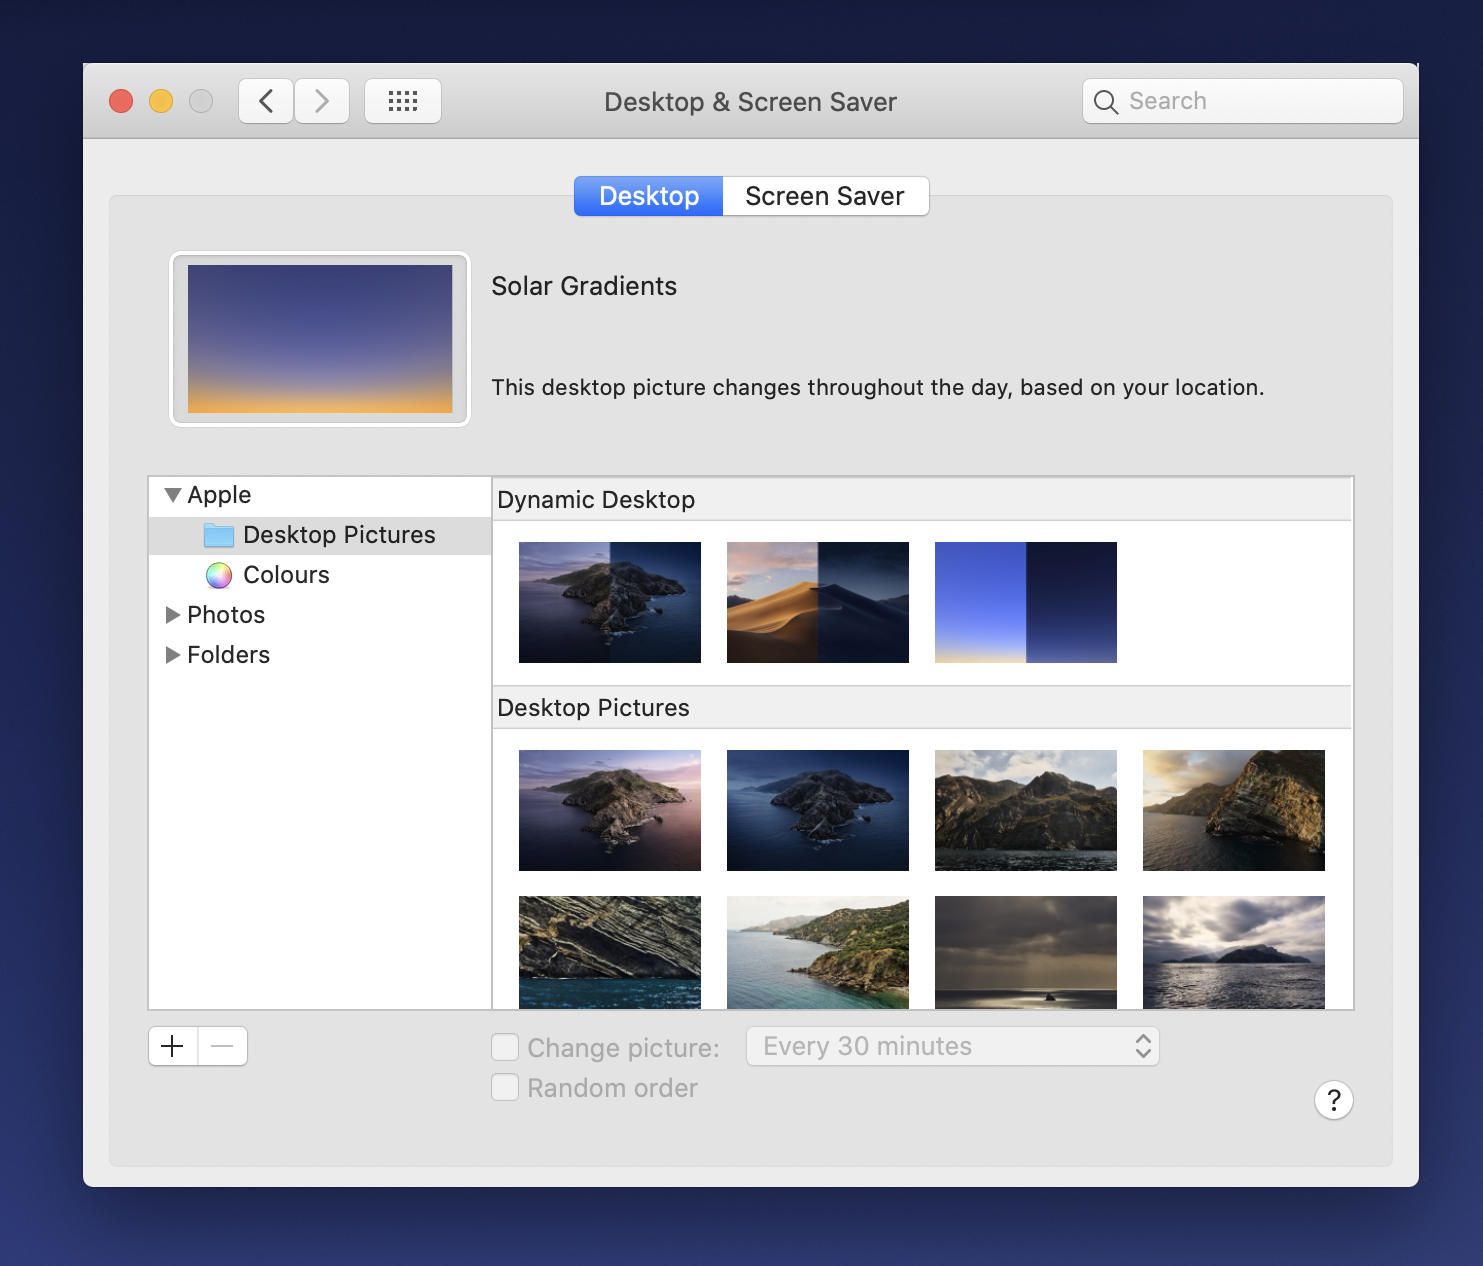Enable the Change picture checkbox

point(505,1047)
